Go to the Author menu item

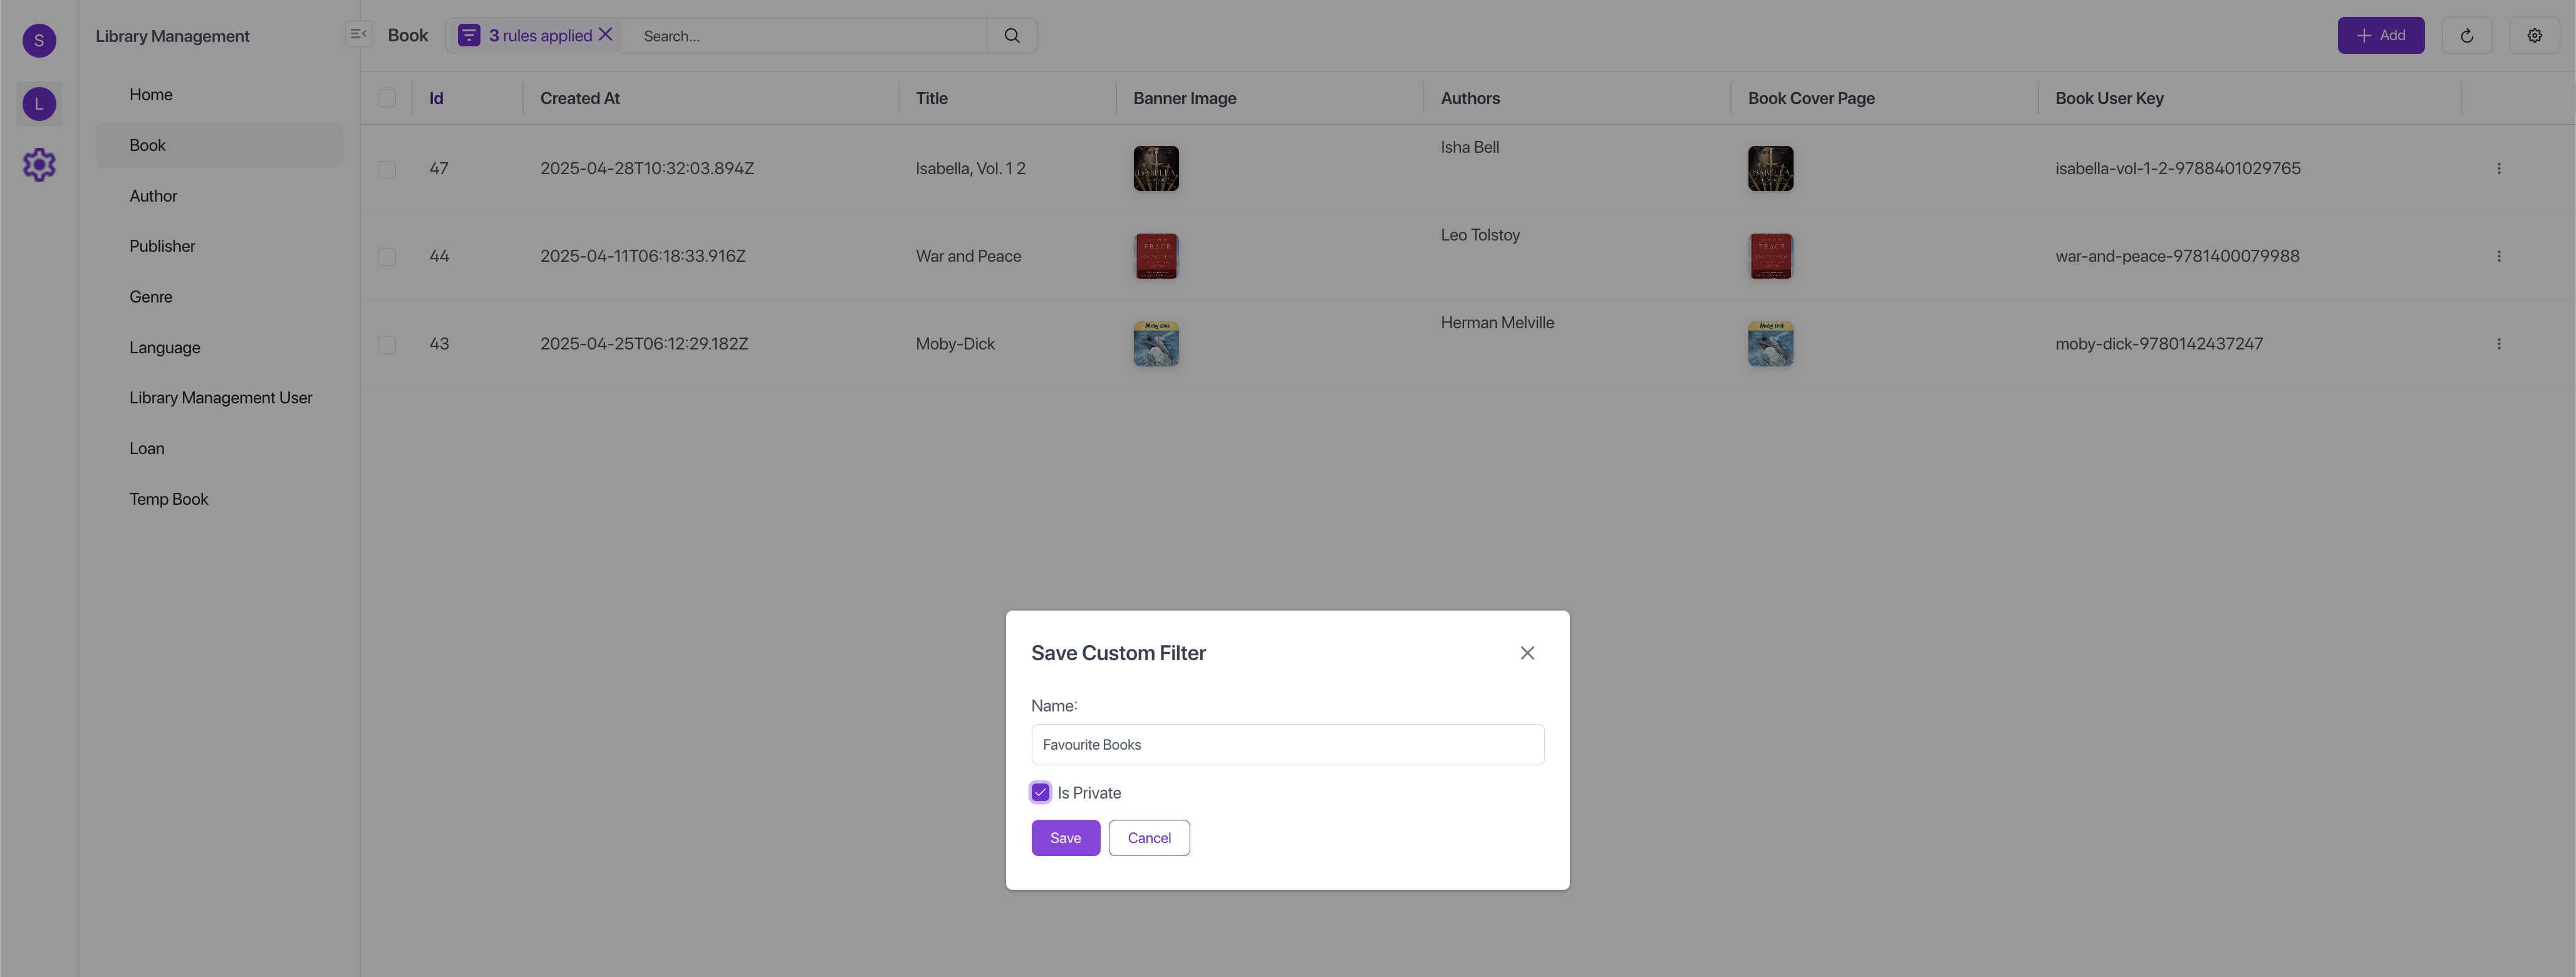153,196
